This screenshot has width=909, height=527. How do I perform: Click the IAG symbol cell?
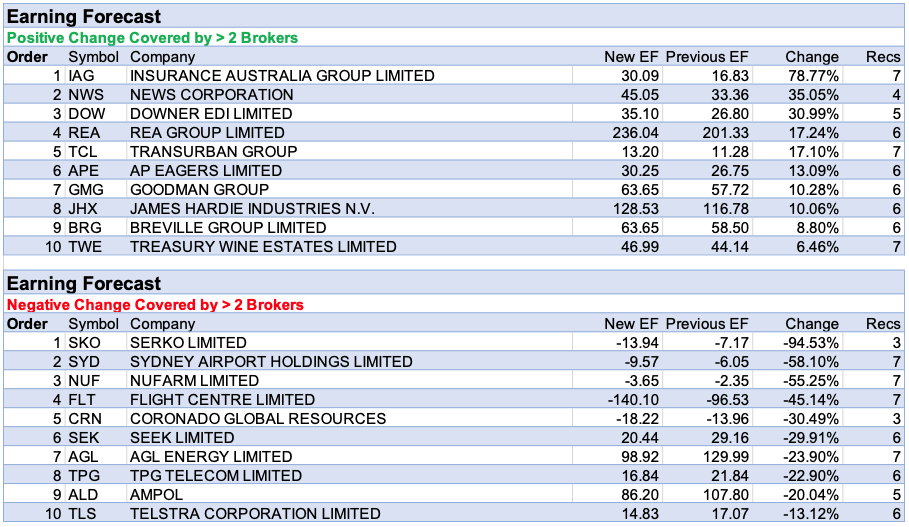point(82,76)
